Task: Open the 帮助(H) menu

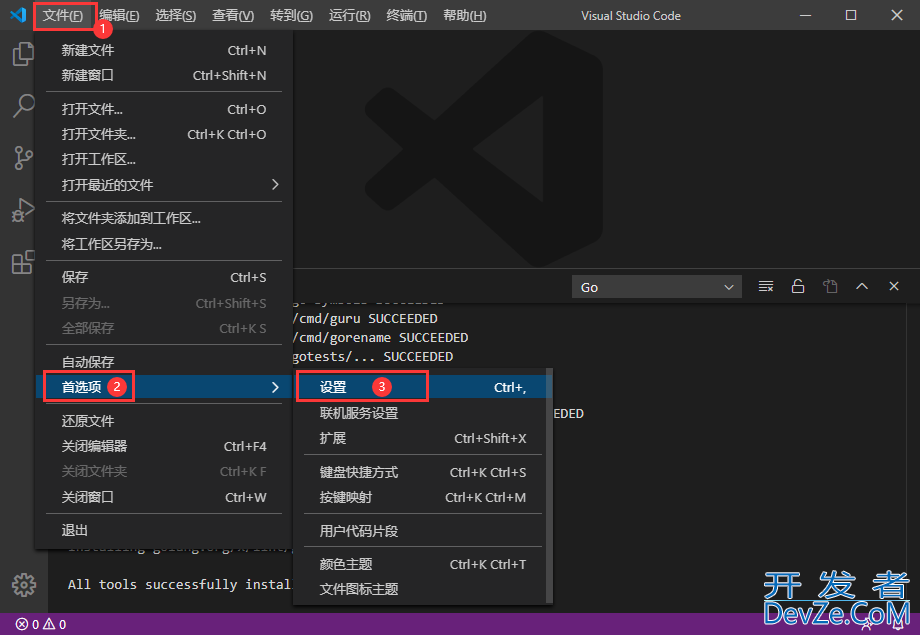Action: tap(465, 15)
